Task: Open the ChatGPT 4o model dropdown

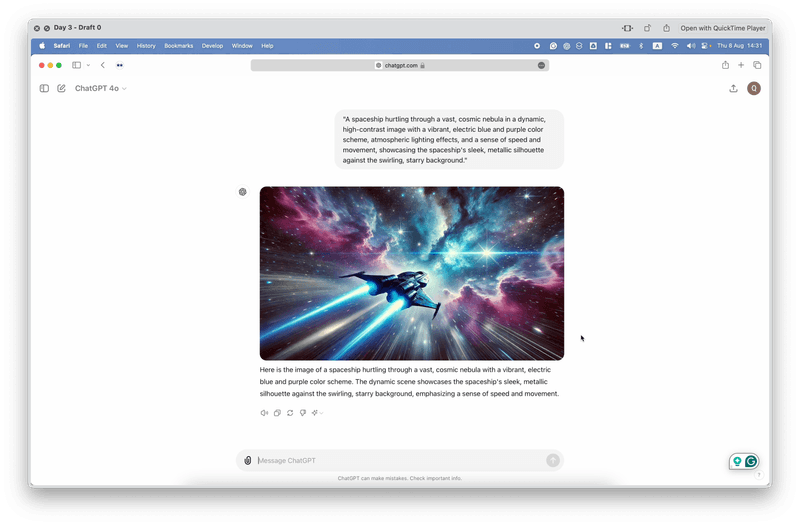Action: click(101, 88)
